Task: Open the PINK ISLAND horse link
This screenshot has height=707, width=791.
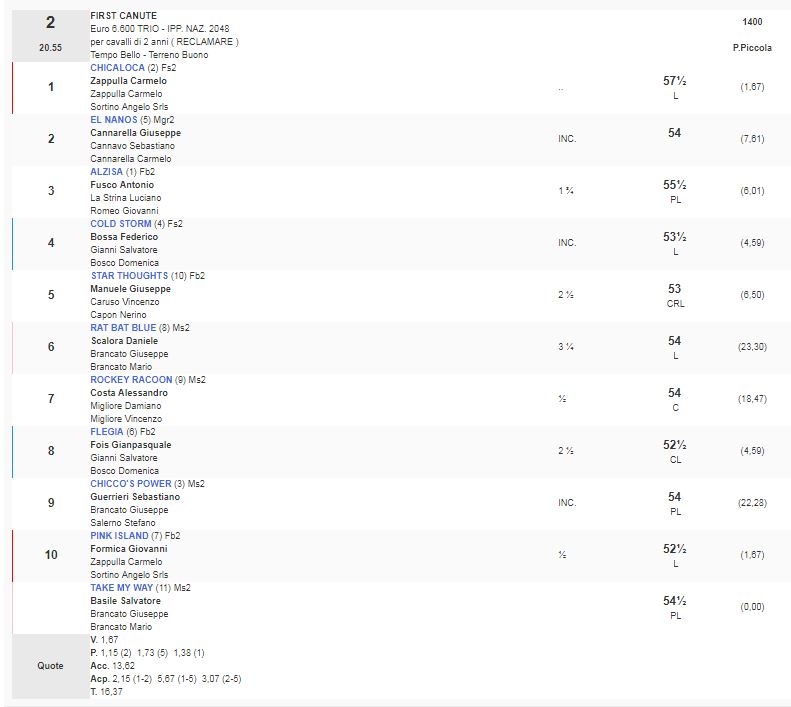Action: tap(119, 536)
